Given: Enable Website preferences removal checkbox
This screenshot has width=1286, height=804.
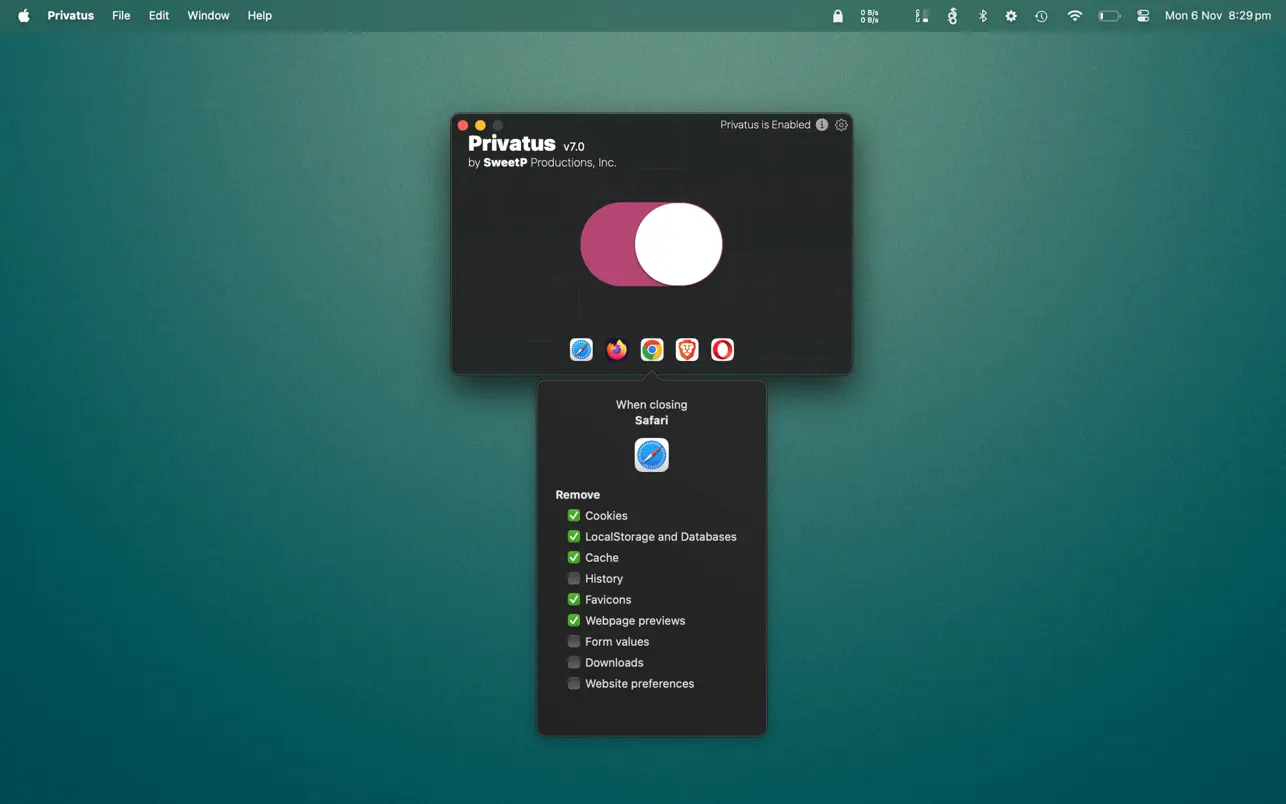Looking at the screenshot, I should (574, 684).
